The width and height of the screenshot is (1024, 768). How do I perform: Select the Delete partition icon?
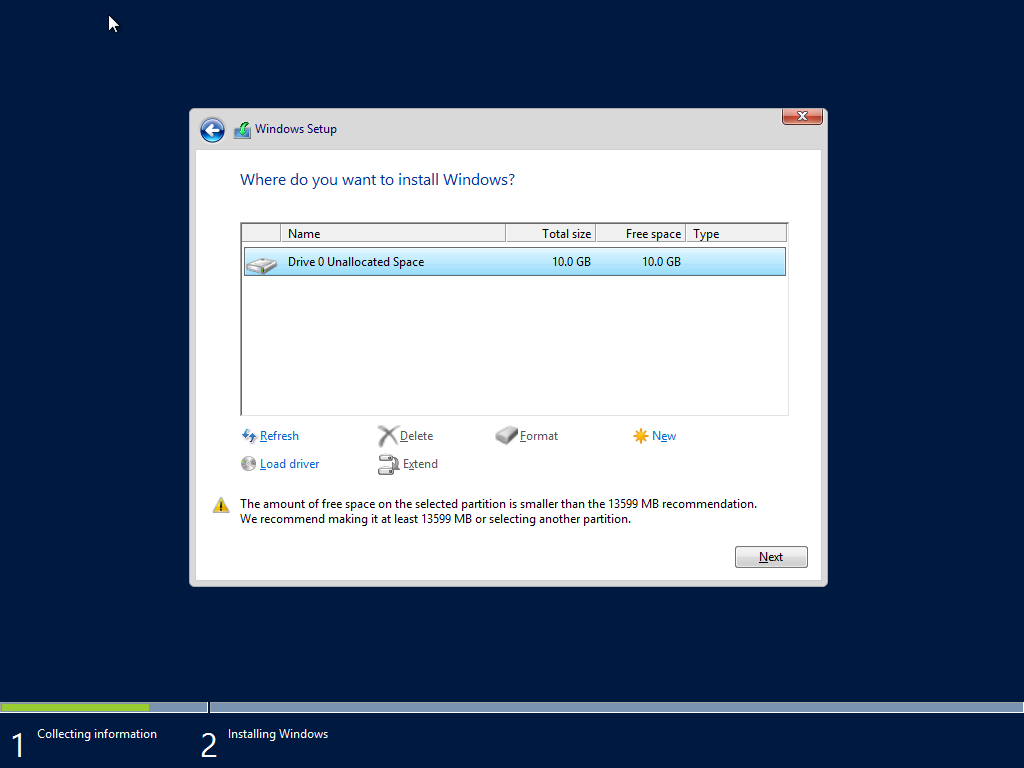388,436
